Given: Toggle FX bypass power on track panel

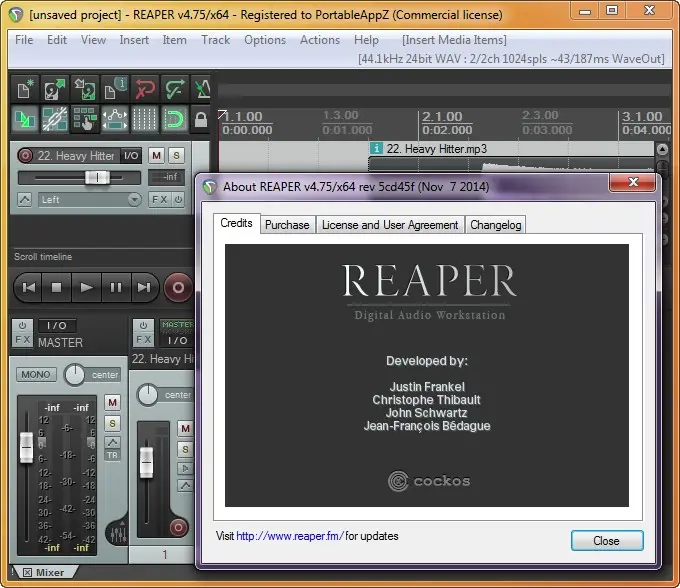Looking at the screenshot, I should 178,200.
